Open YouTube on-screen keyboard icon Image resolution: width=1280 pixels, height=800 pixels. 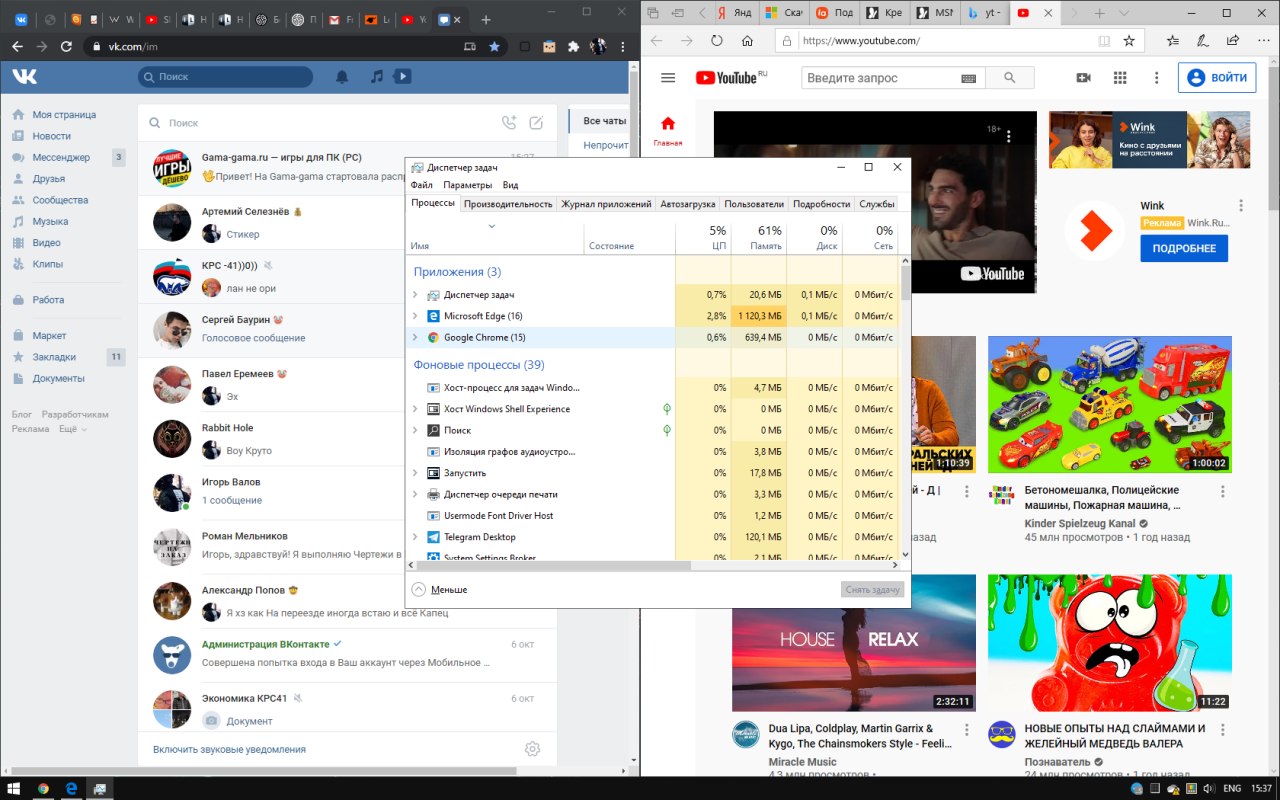click(x=968, y=78)
